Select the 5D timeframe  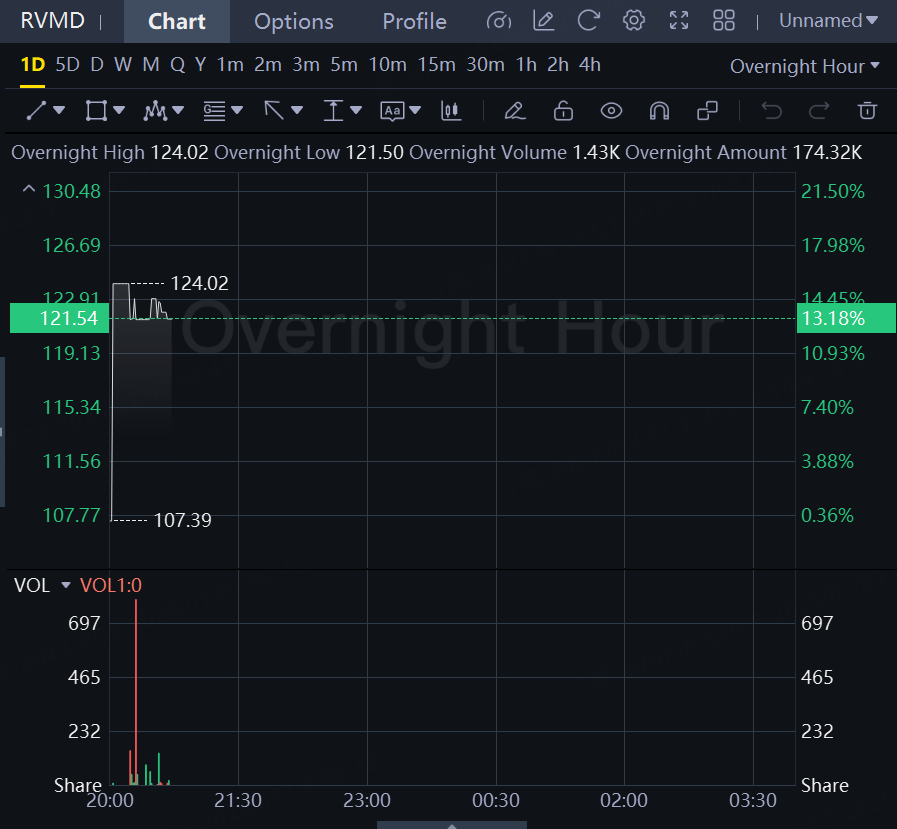coord(68,65)
